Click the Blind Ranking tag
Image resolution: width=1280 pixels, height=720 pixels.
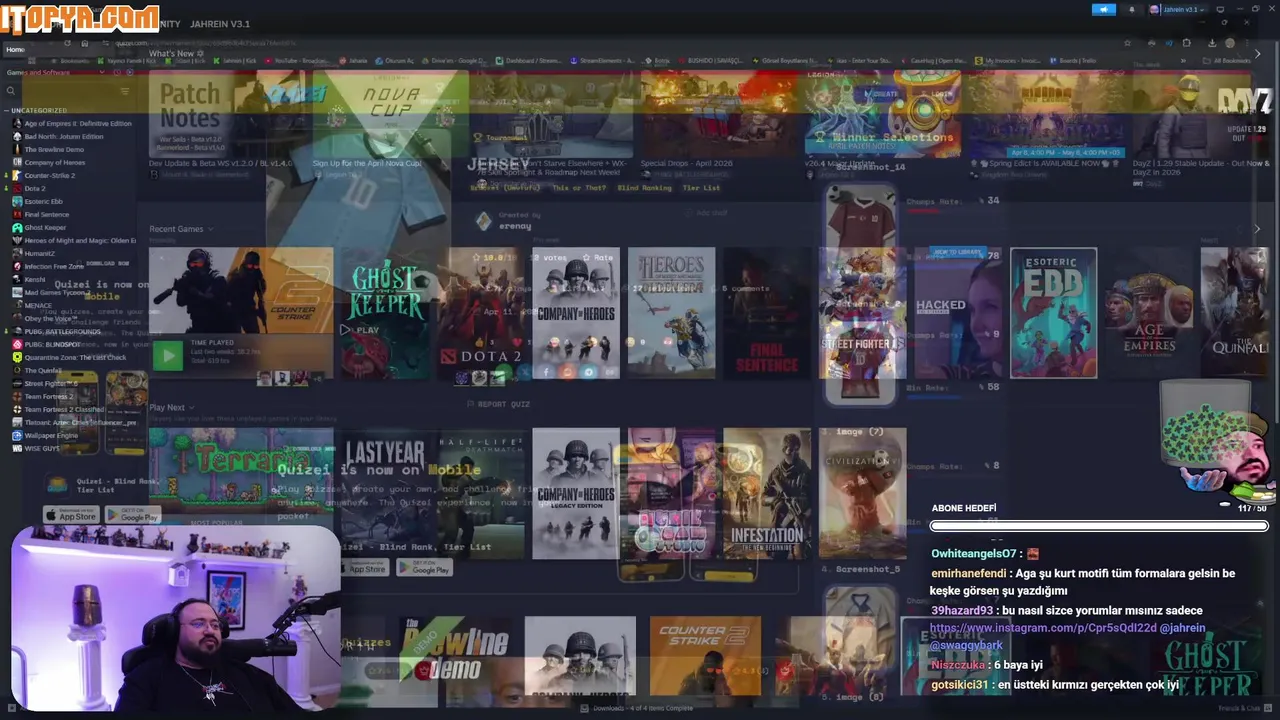click(644, 188)
